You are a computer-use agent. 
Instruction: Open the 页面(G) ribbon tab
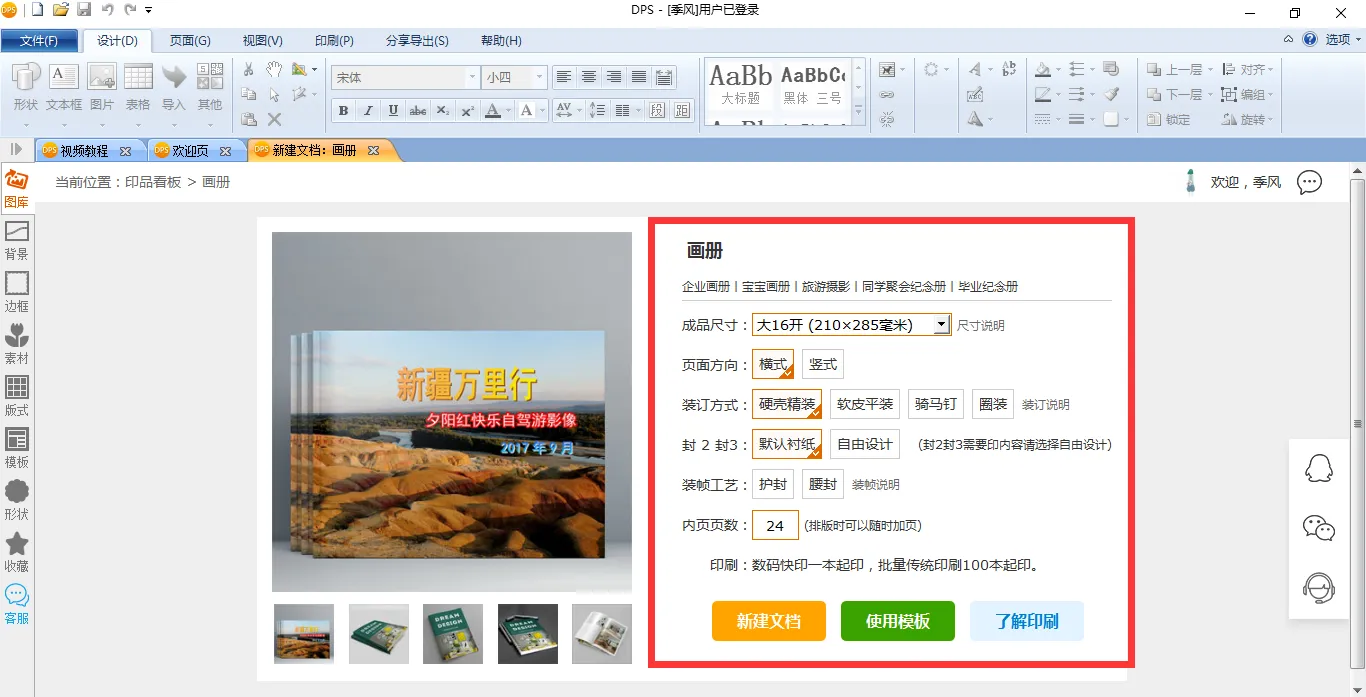point(190,41)
